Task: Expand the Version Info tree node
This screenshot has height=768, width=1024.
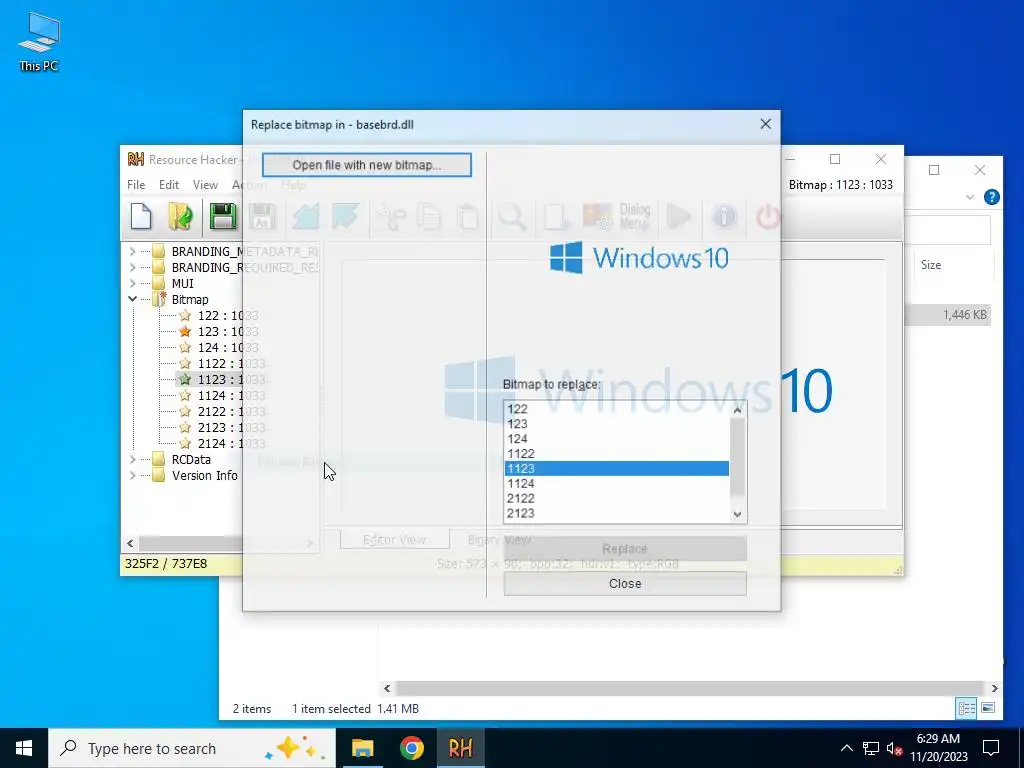Action: click(x=133, y=475)
